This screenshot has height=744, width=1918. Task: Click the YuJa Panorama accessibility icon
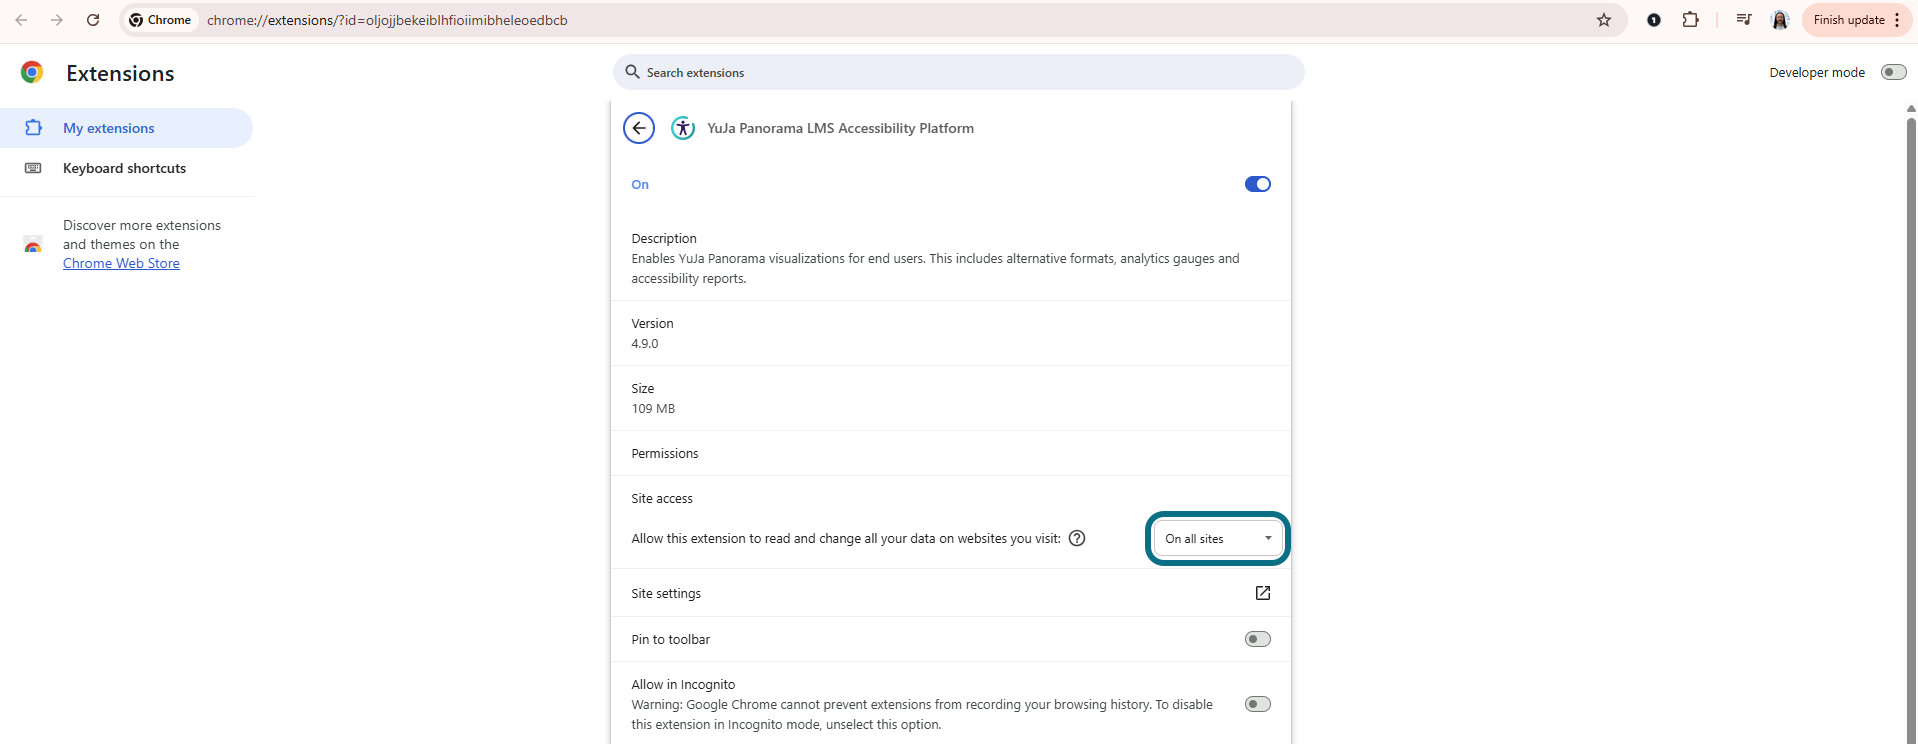(x=683, y=128)
